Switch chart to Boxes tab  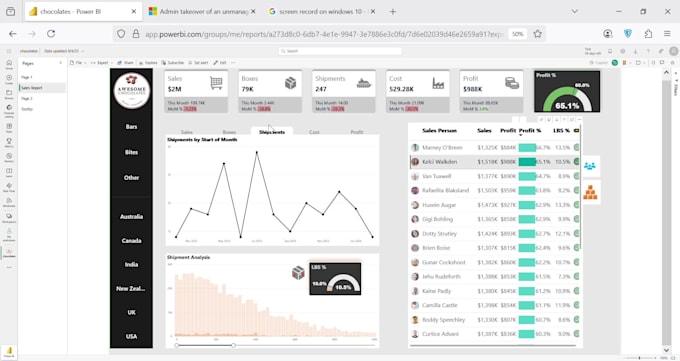(229, 132)
